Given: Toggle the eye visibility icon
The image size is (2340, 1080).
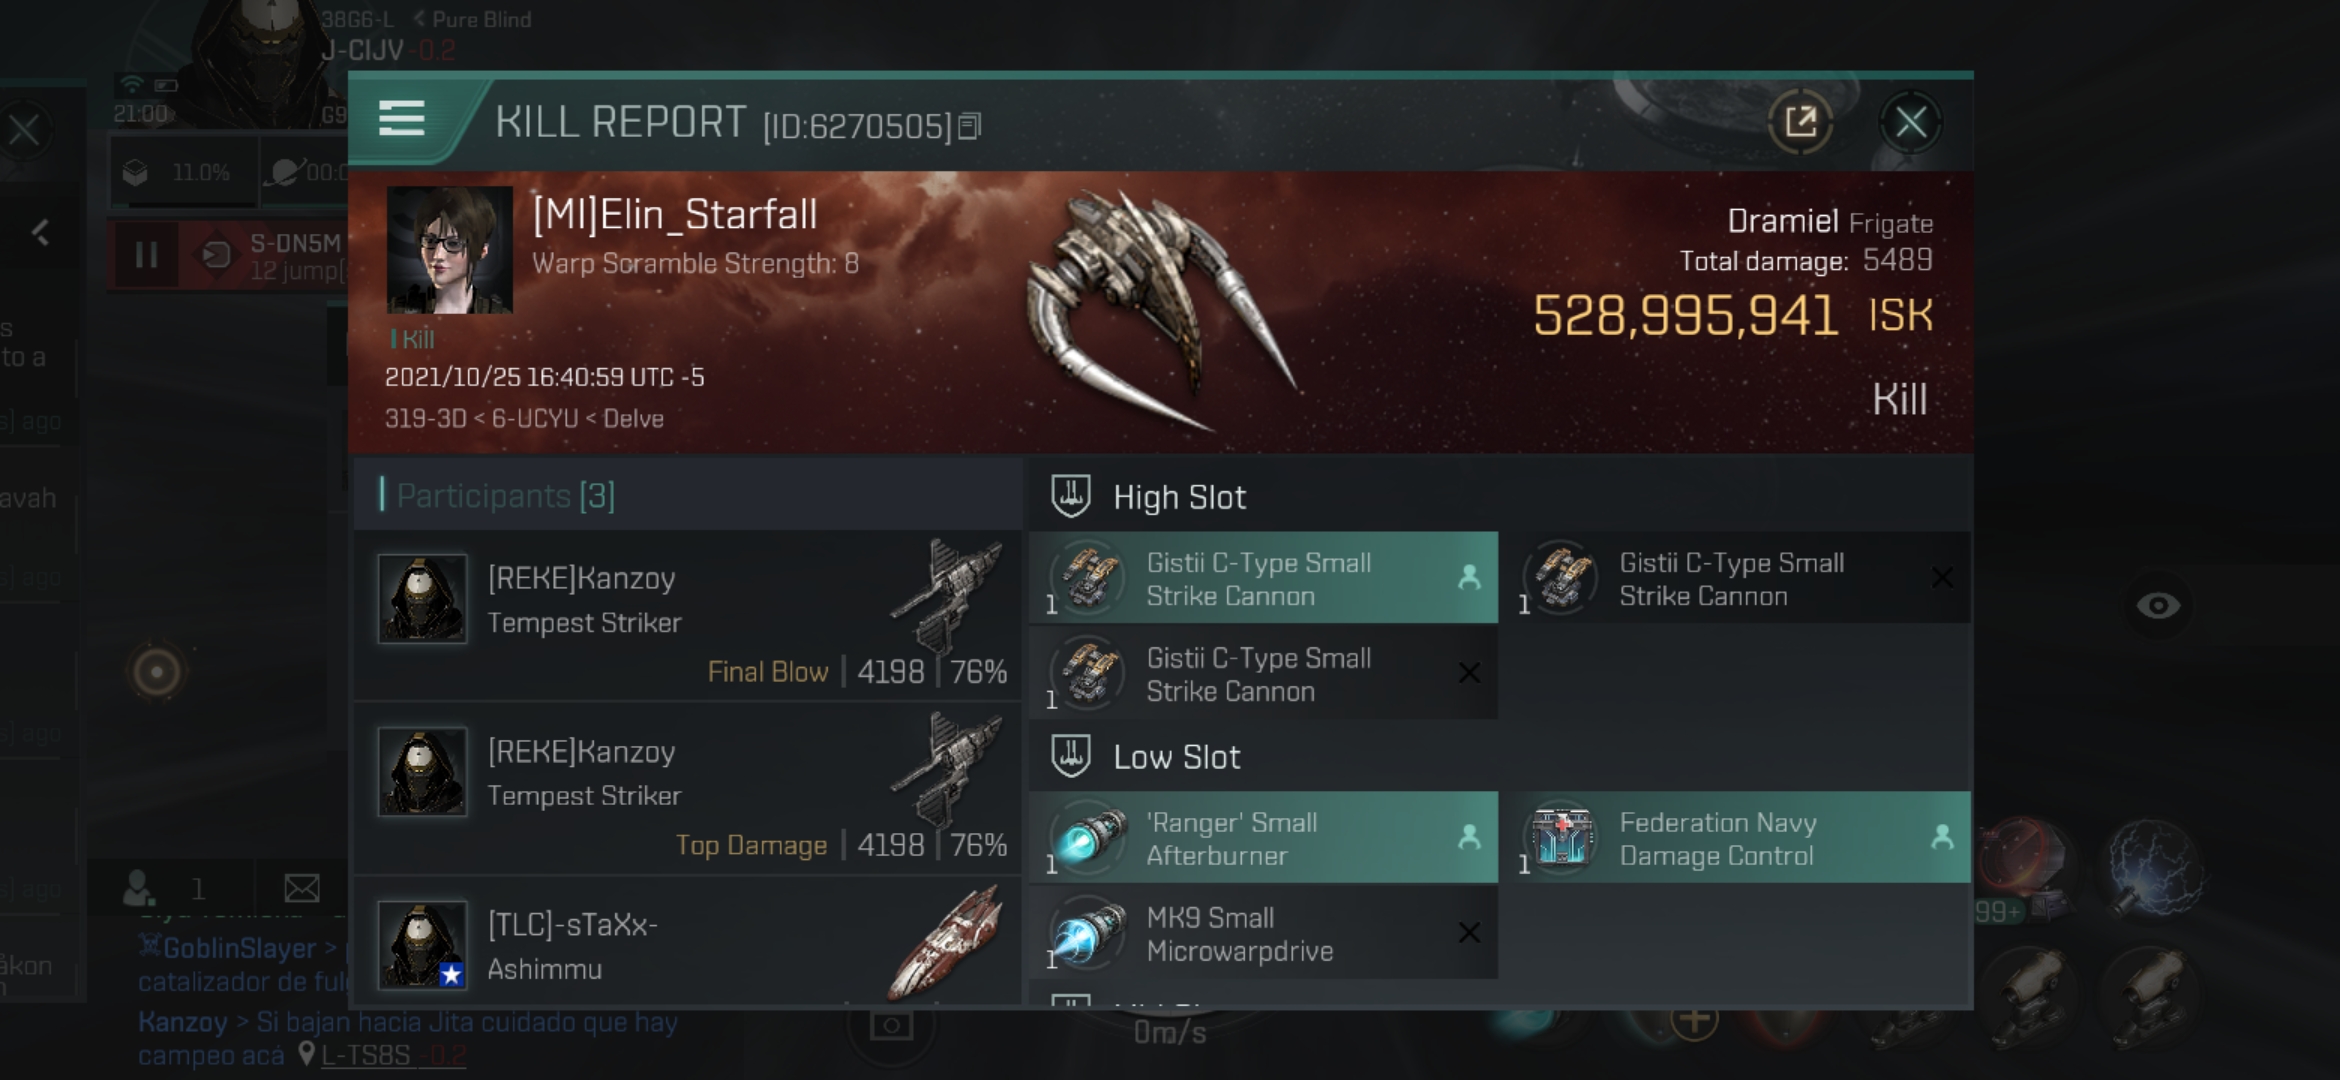Looking at the screenshot, I should tap(2158, 606).
